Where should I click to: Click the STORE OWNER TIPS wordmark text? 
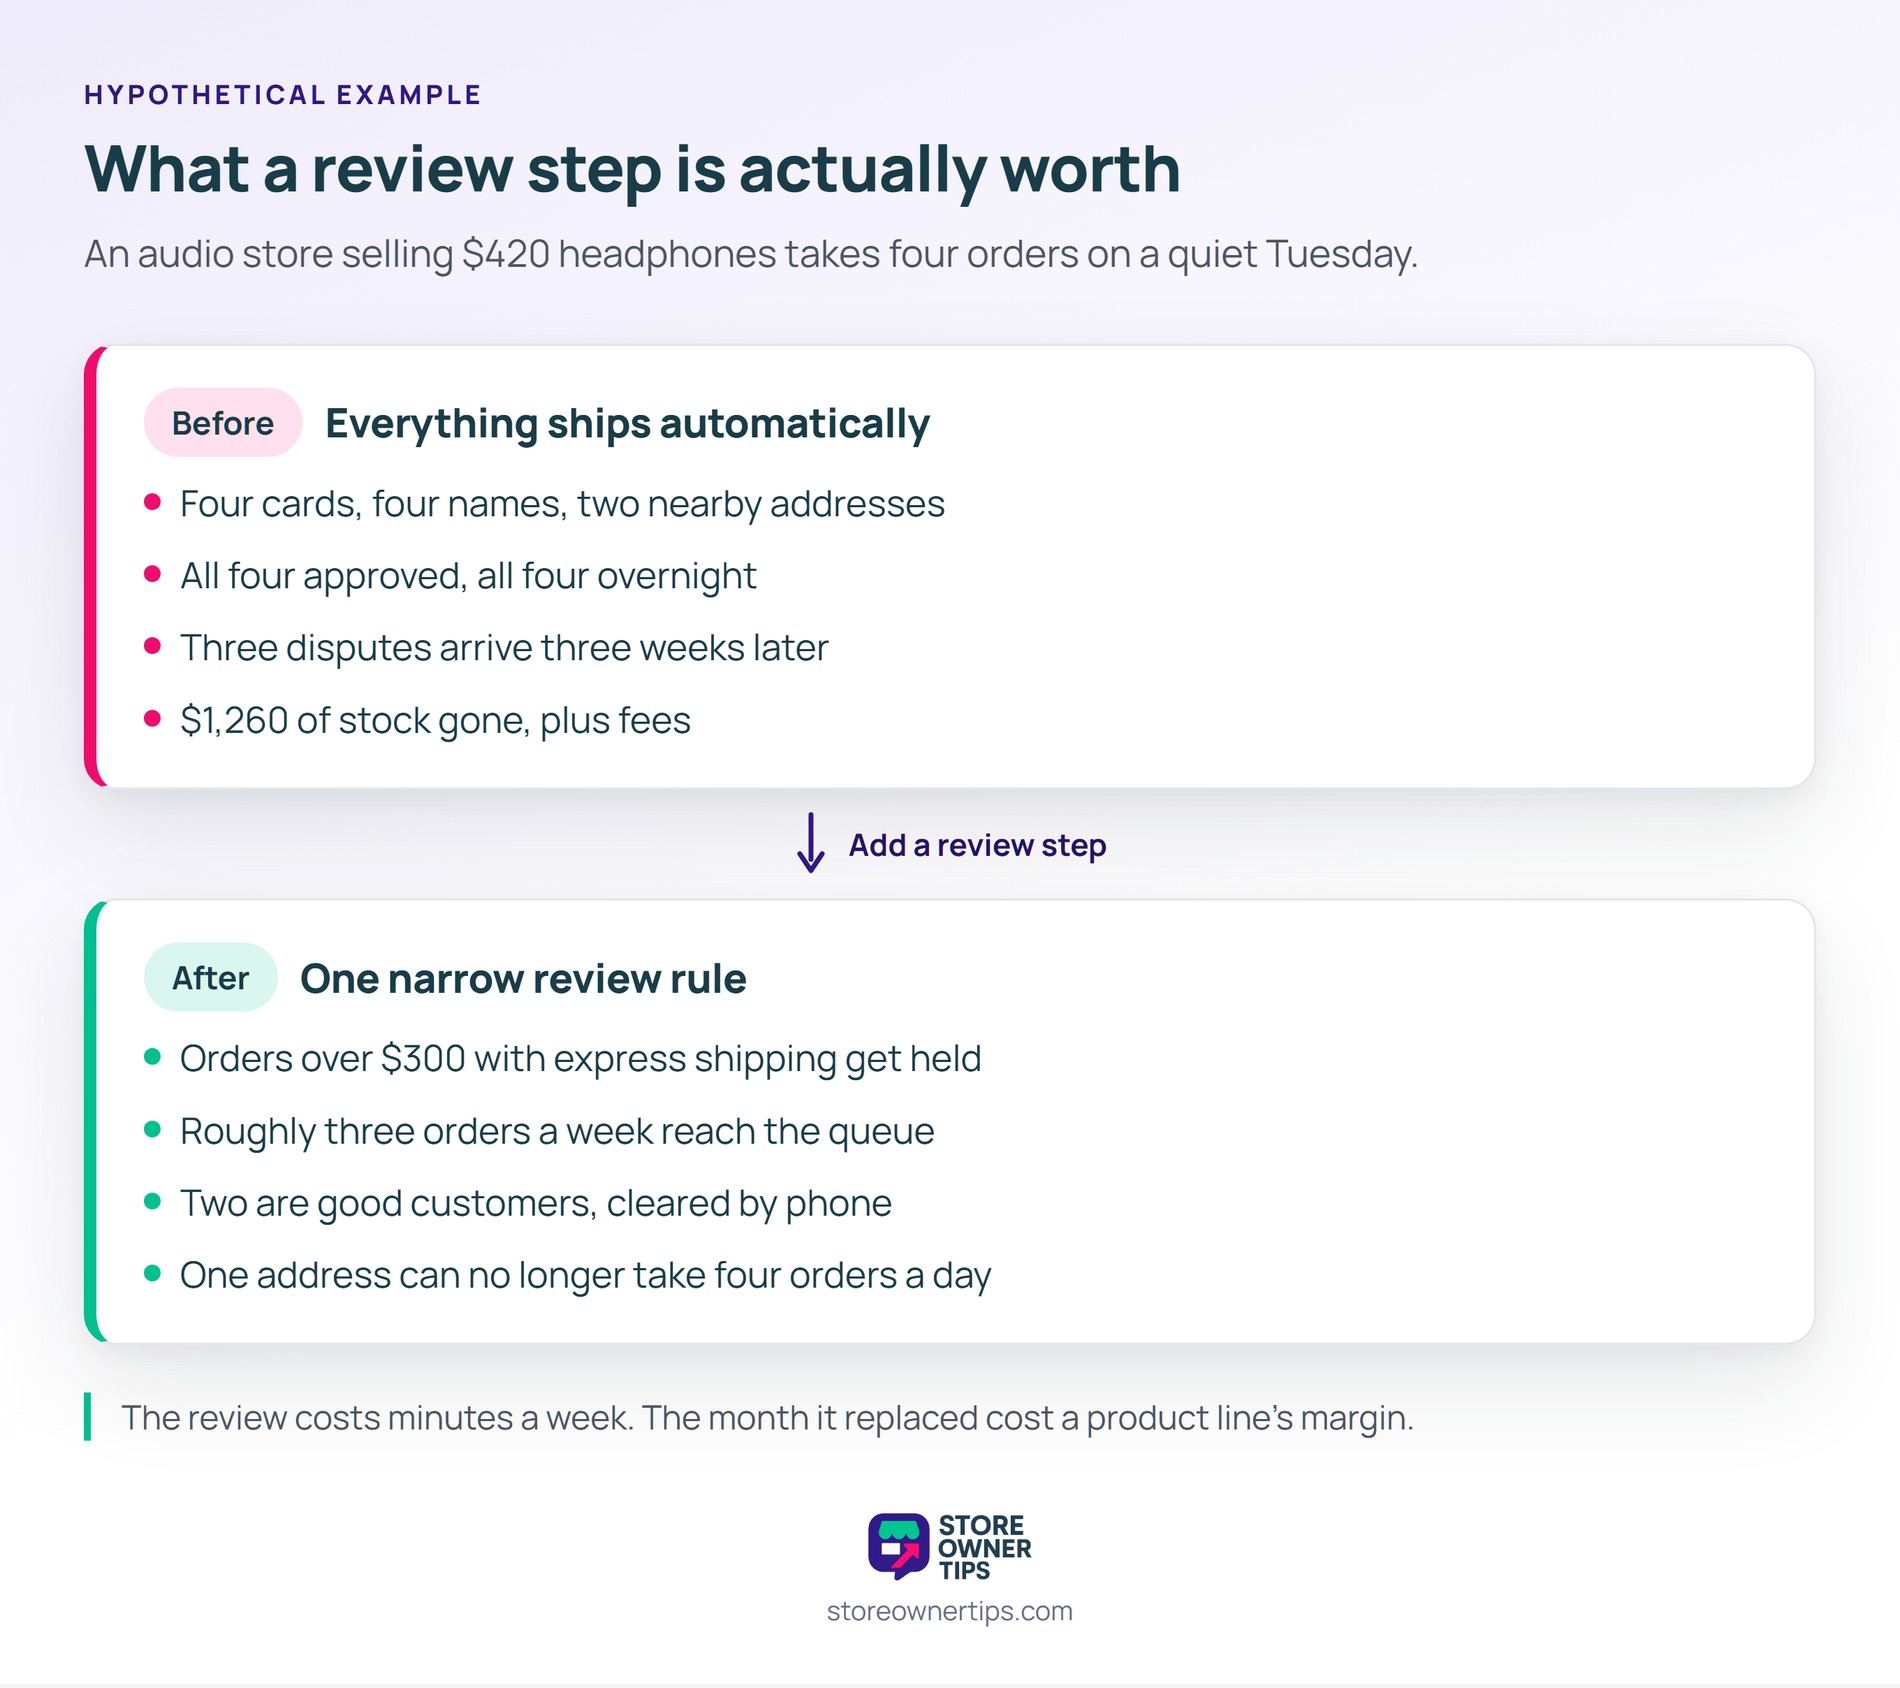[x=984, y=1547]
